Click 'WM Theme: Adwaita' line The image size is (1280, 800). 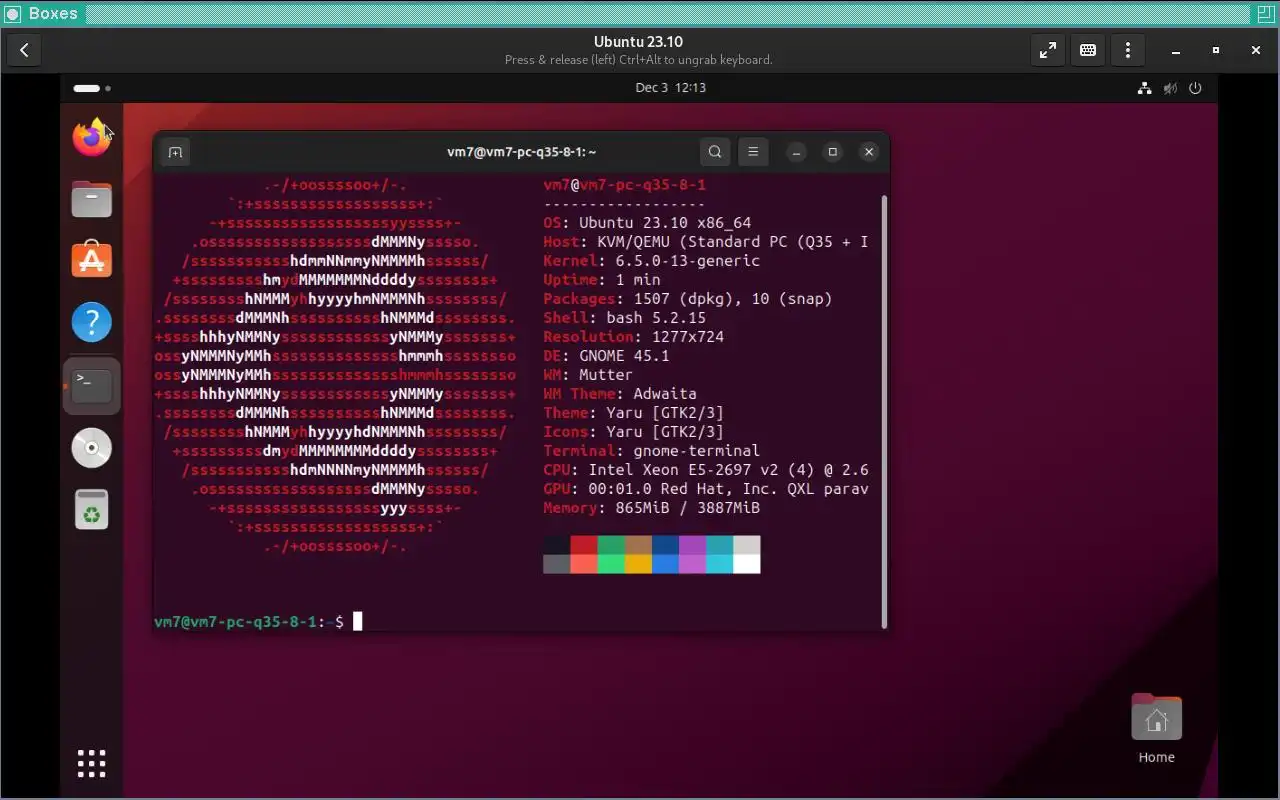(x=620, y=394)
